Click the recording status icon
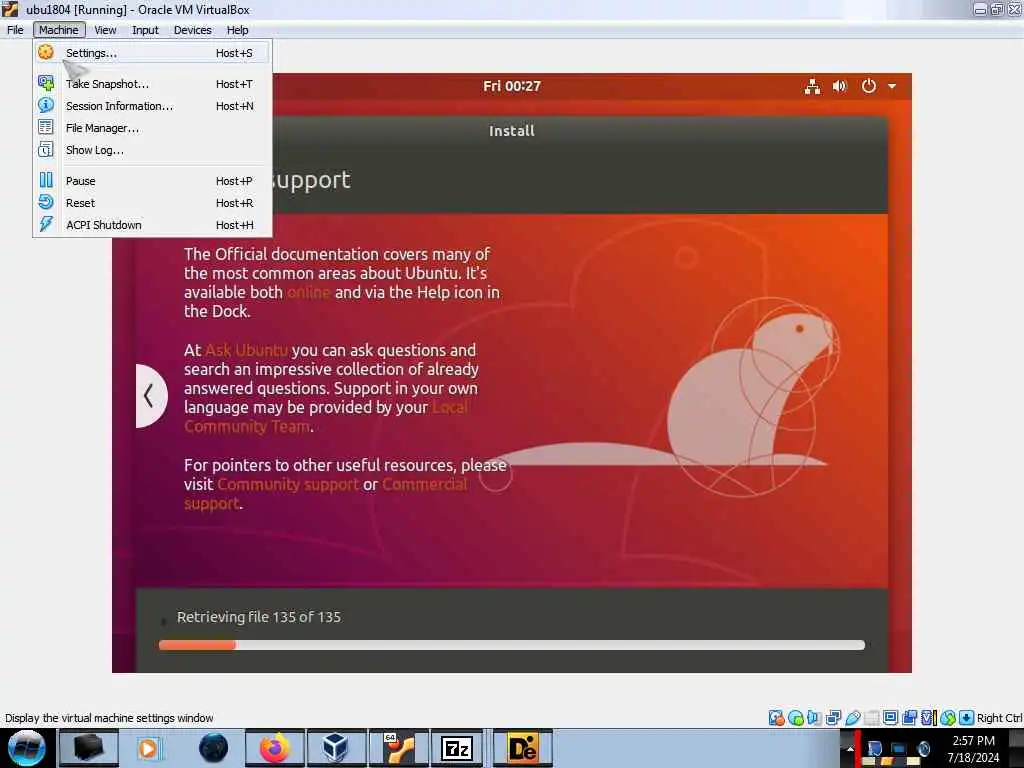 (909, 718)
